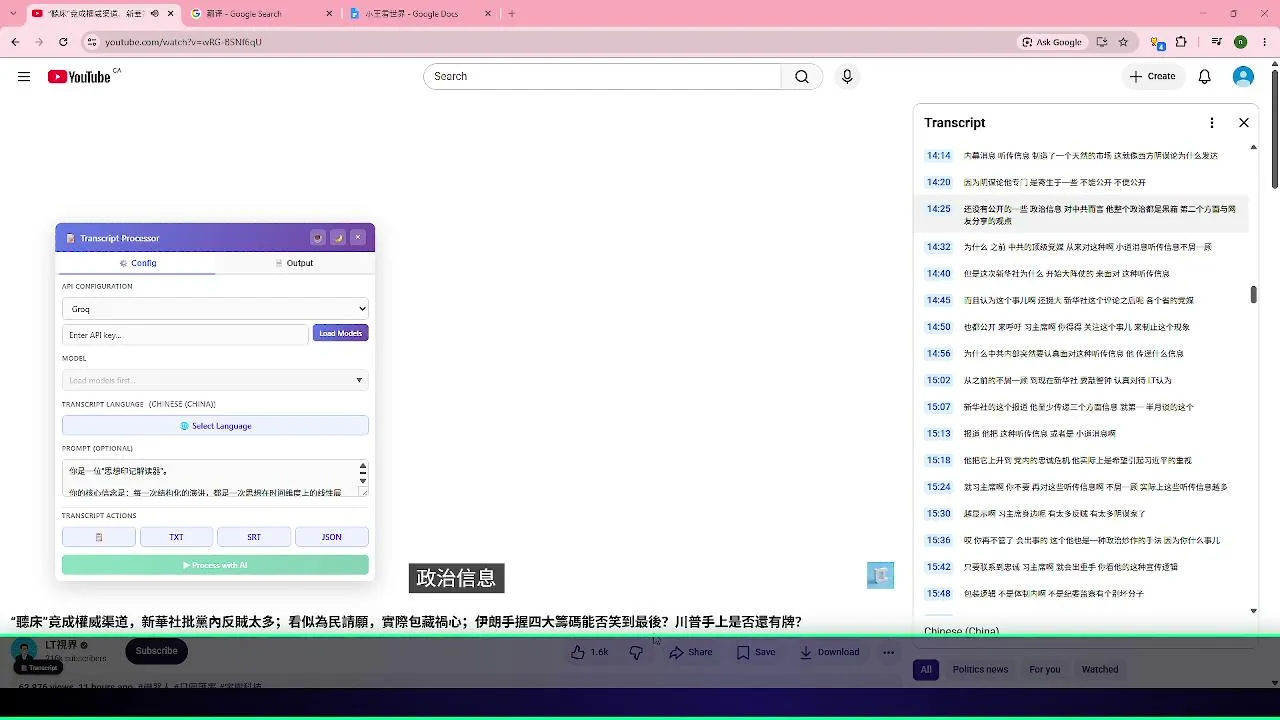This screenshot has height=720, width=1280.
Task: Jump to transcript timestamp 14:14
Action: pos(938,156)
